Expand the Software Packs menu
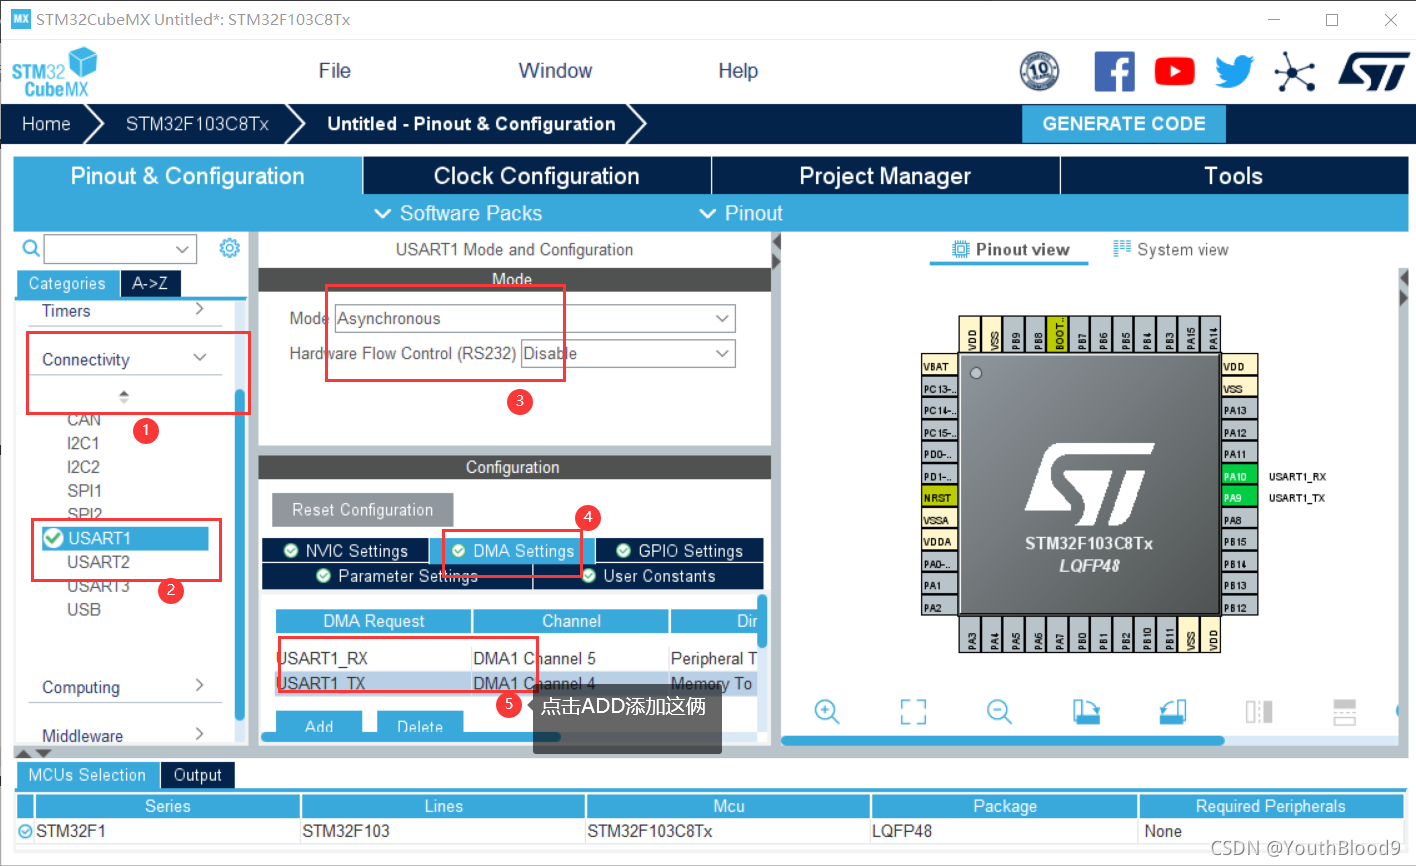Viewport: 1416px width, 866px height. coord(457,213)
